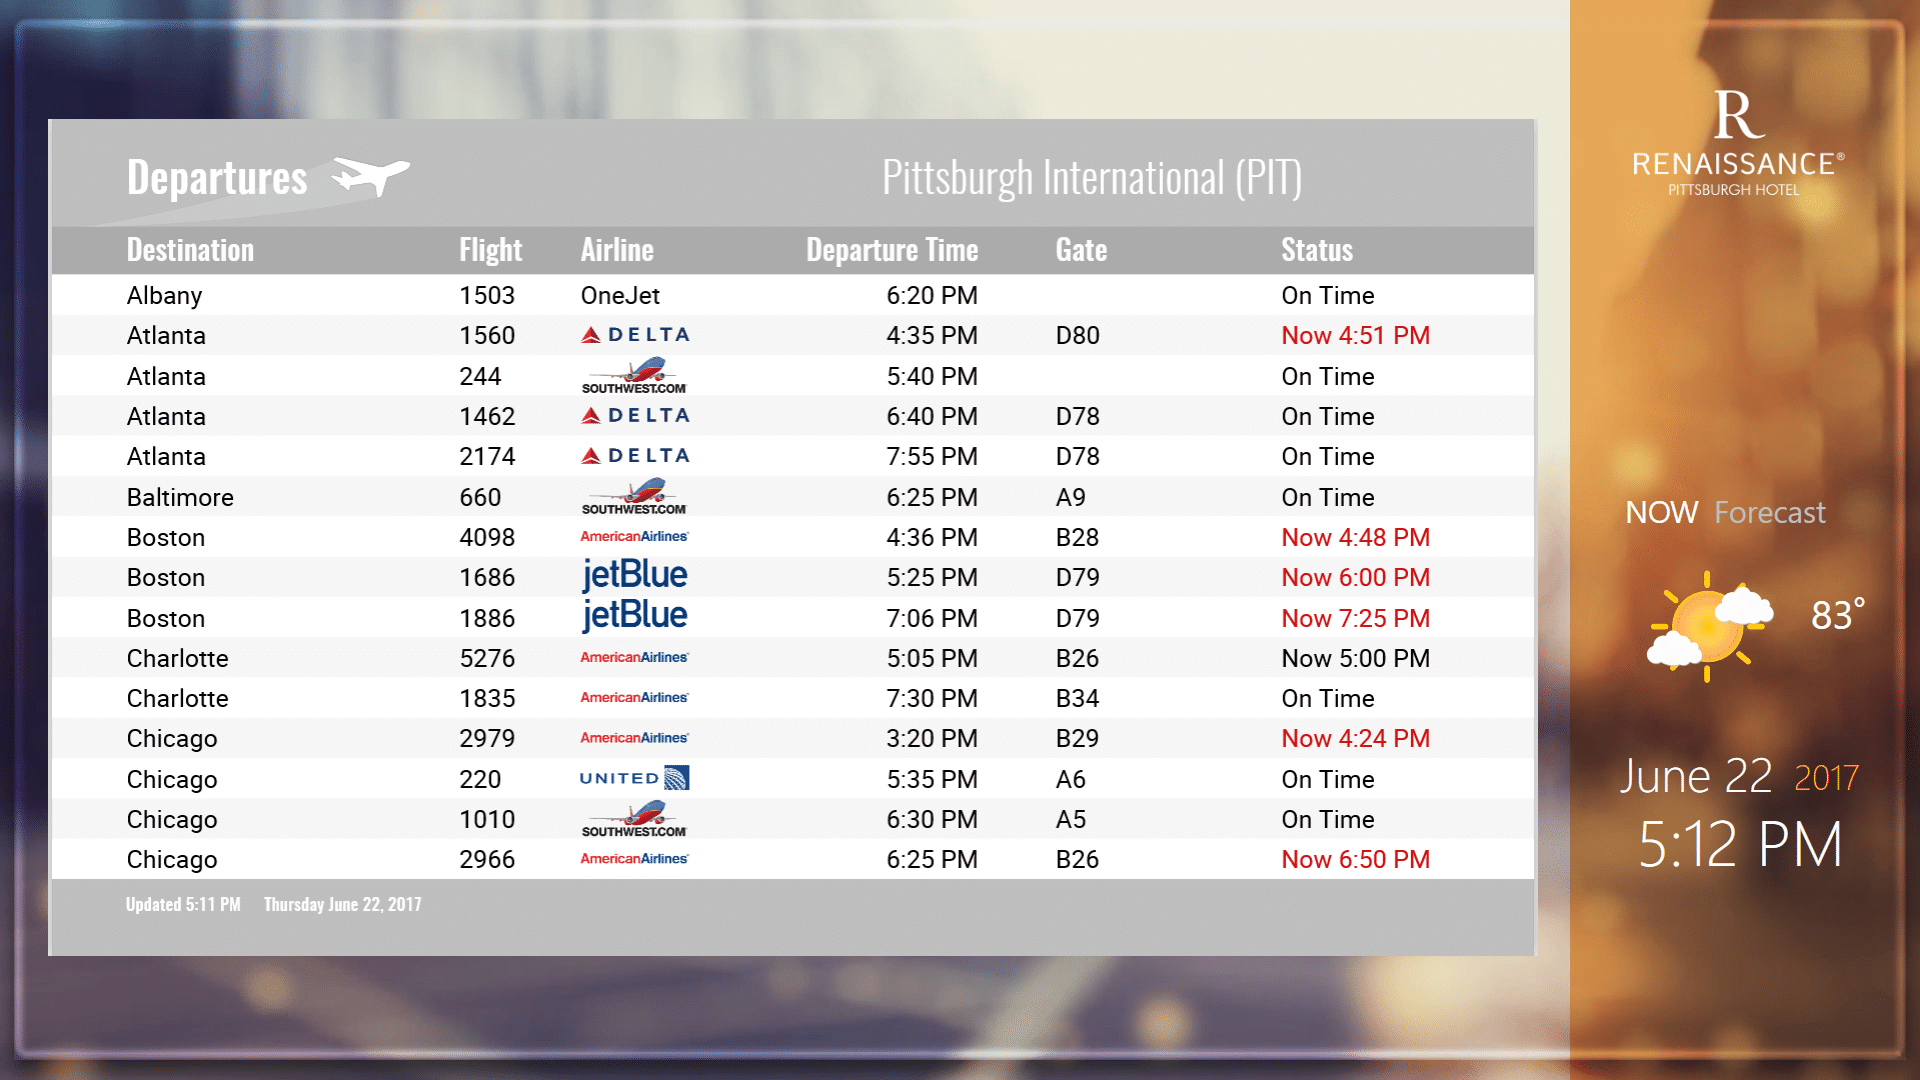
Task: Click the 83° temperature reading
Action: click(1837, 614)
